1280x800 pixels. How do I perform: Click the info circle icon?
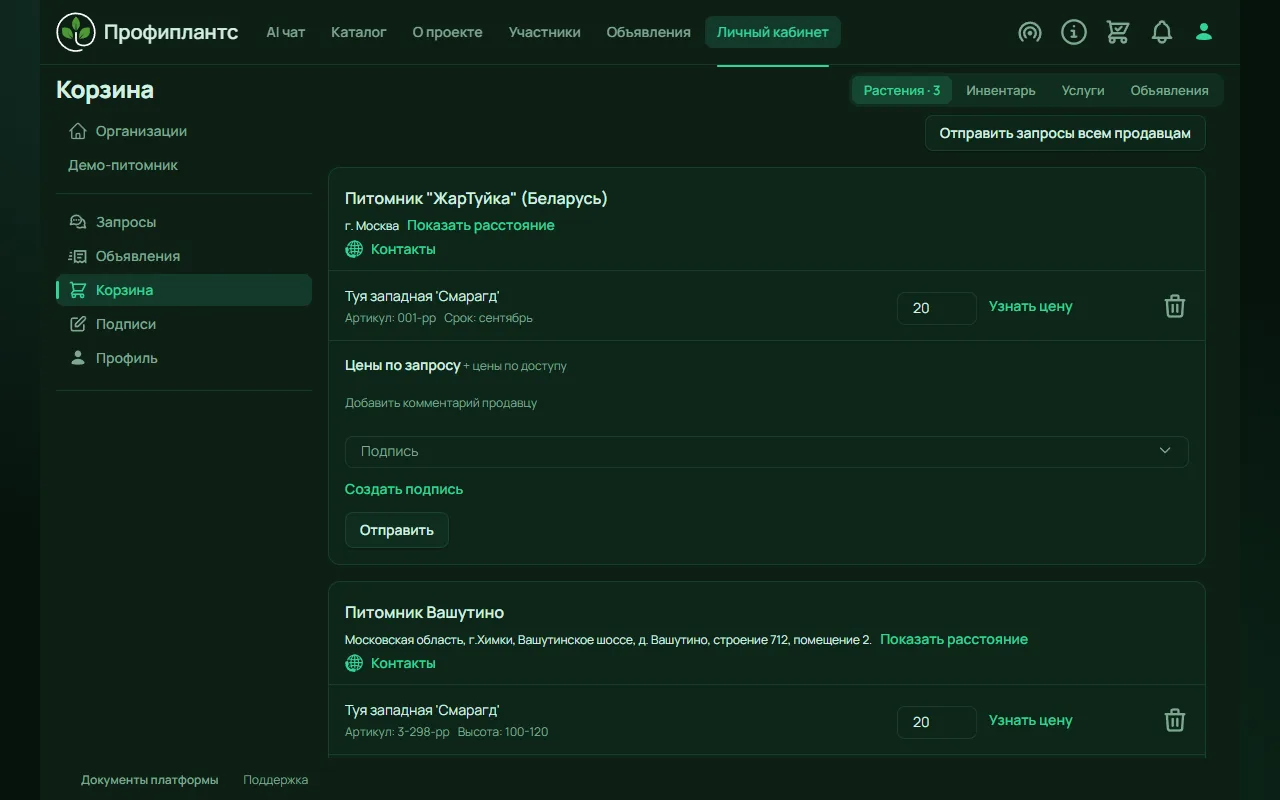(1074, 32)
